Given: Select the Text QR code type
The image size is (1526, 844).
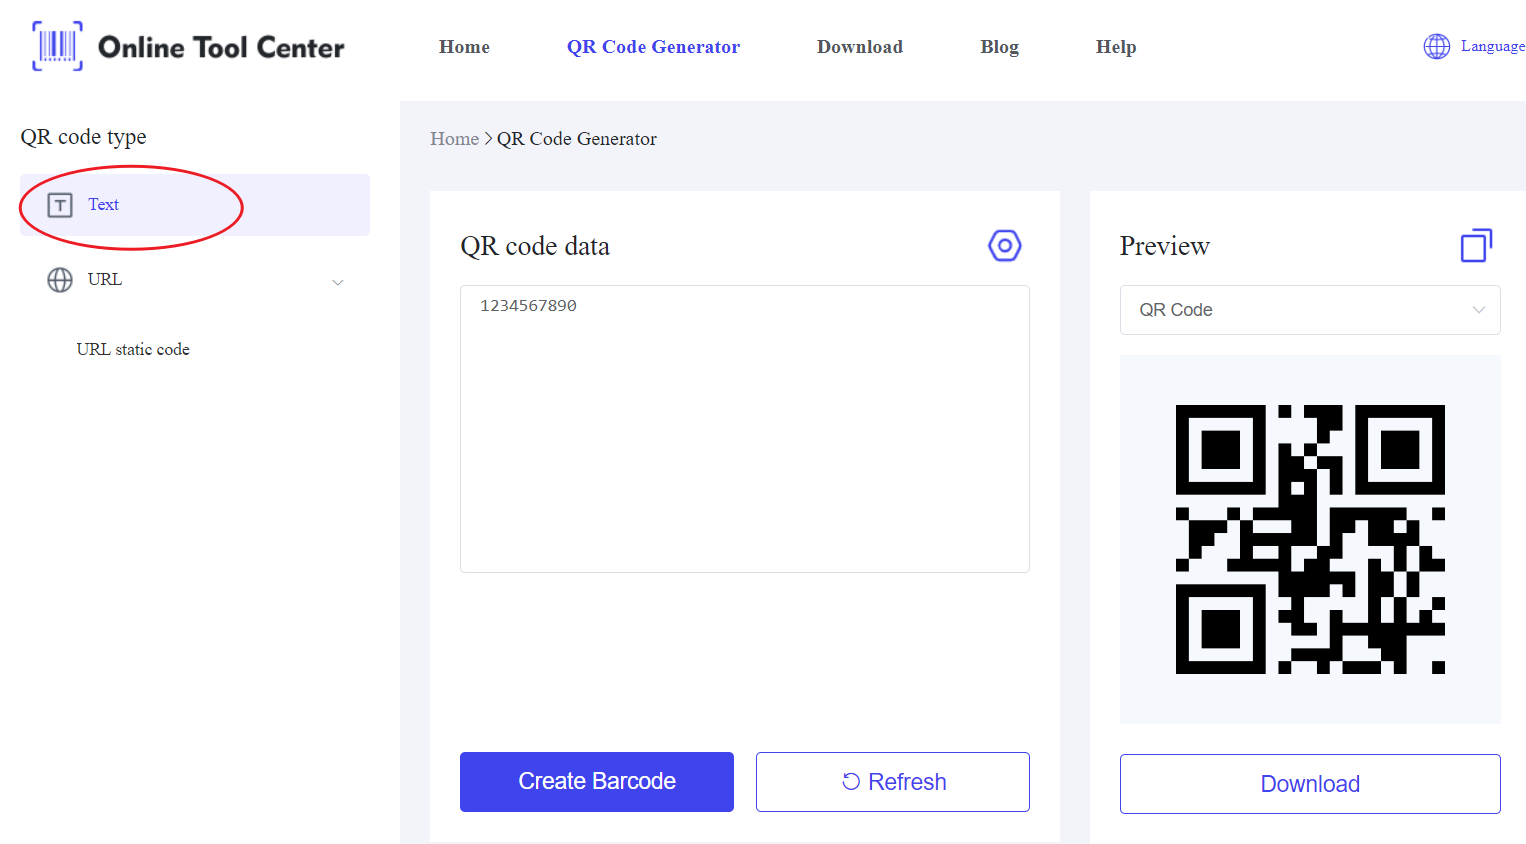Looking at the screenshot, I should (195, 205).
